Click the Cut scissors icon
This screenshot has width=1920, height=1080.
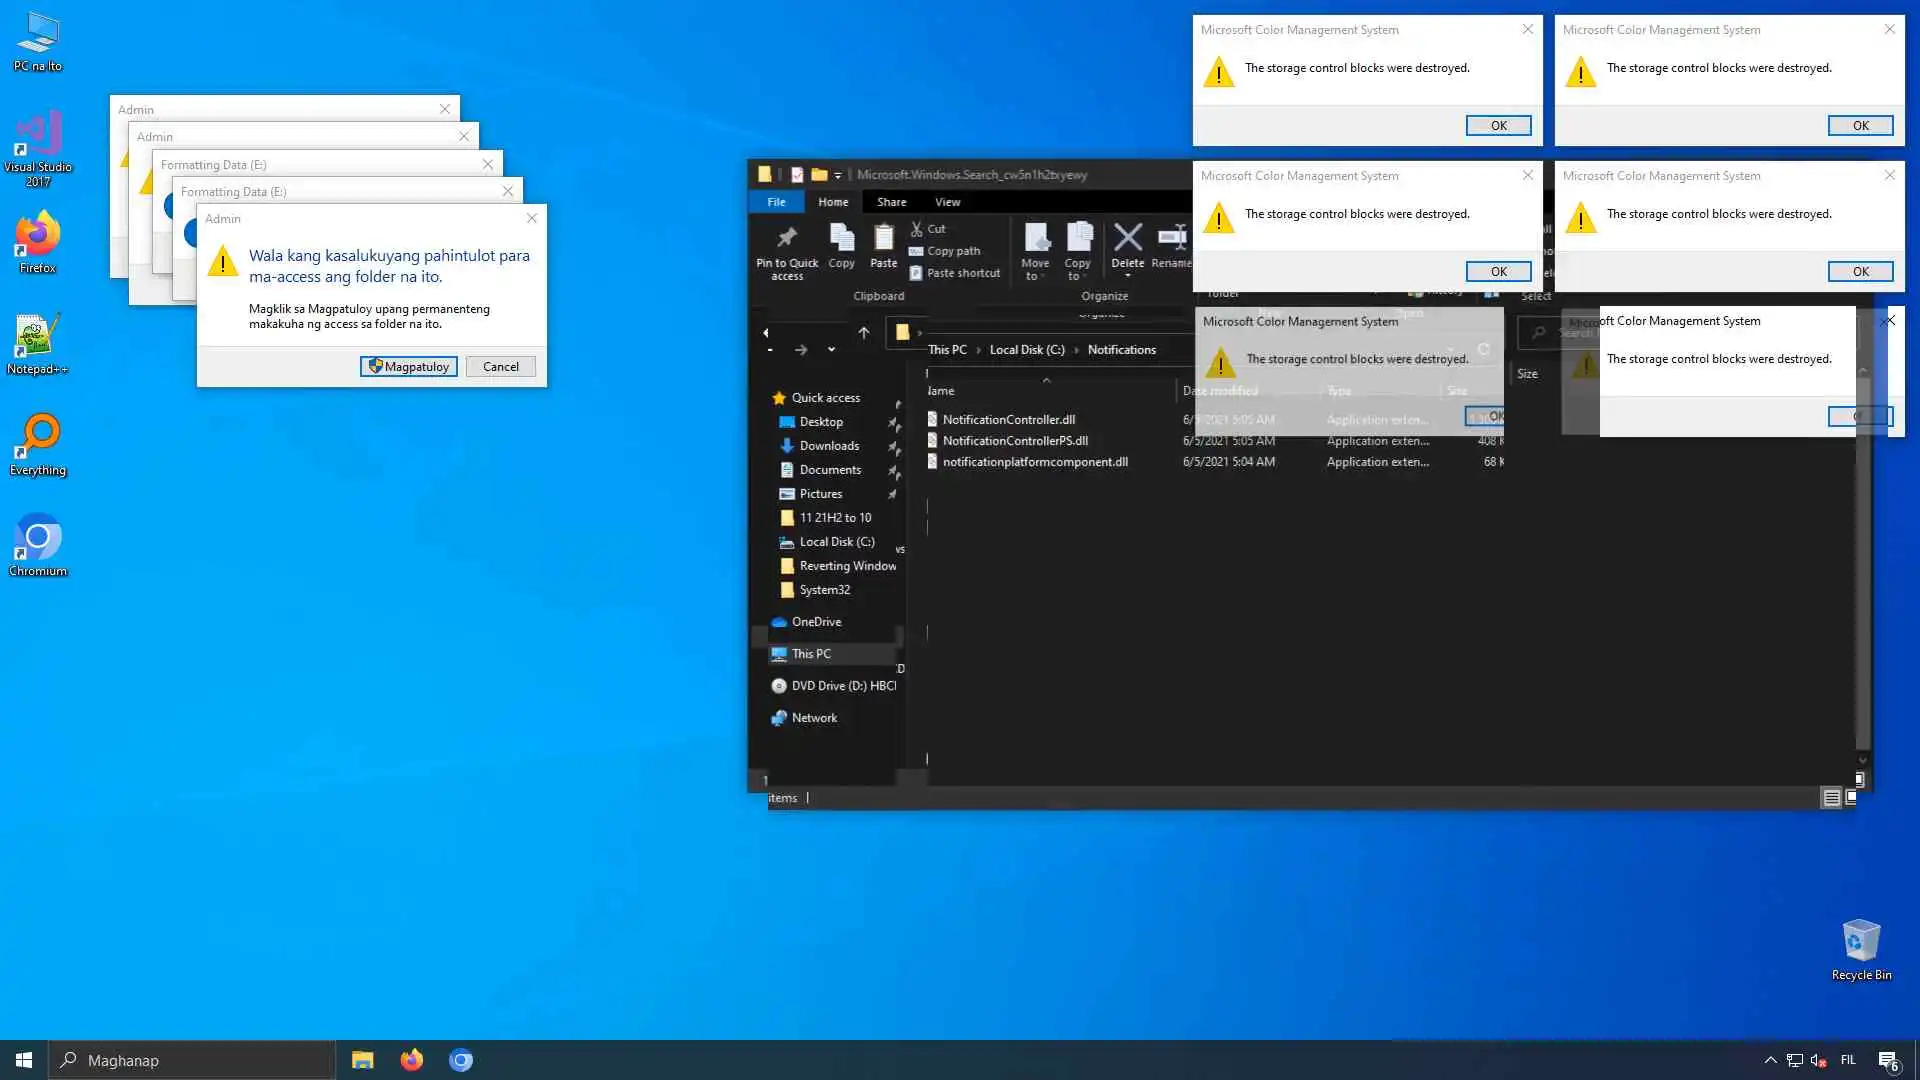pyautogui.click(x=917, y=229)
